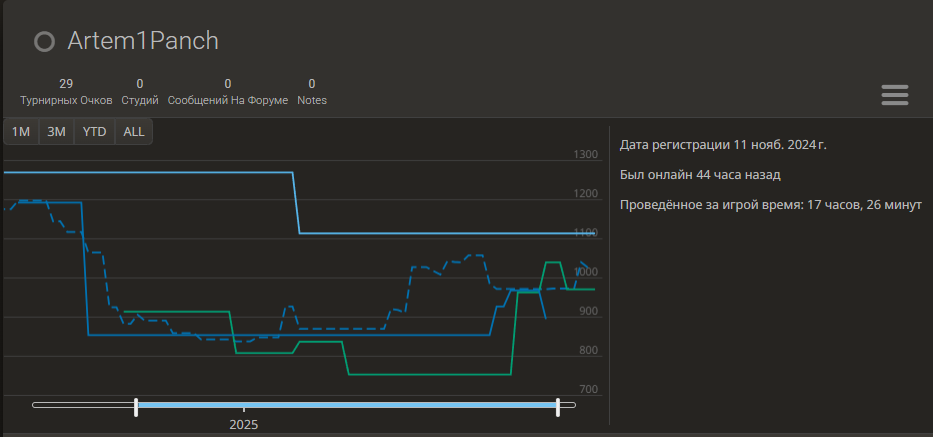Select the ALL chart range
This screenshot has width=933, height=437.
134,132
